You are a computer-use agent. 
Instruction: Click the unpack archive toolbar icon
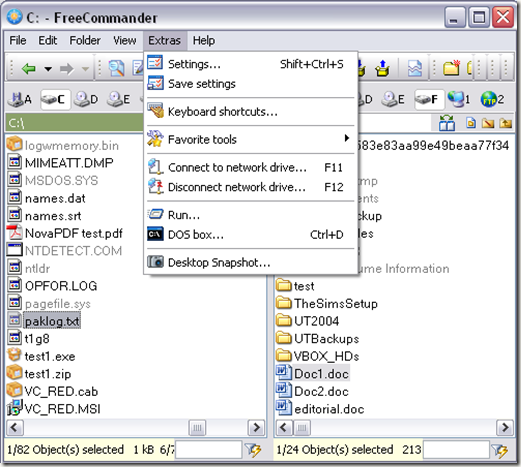pos(383,68)
